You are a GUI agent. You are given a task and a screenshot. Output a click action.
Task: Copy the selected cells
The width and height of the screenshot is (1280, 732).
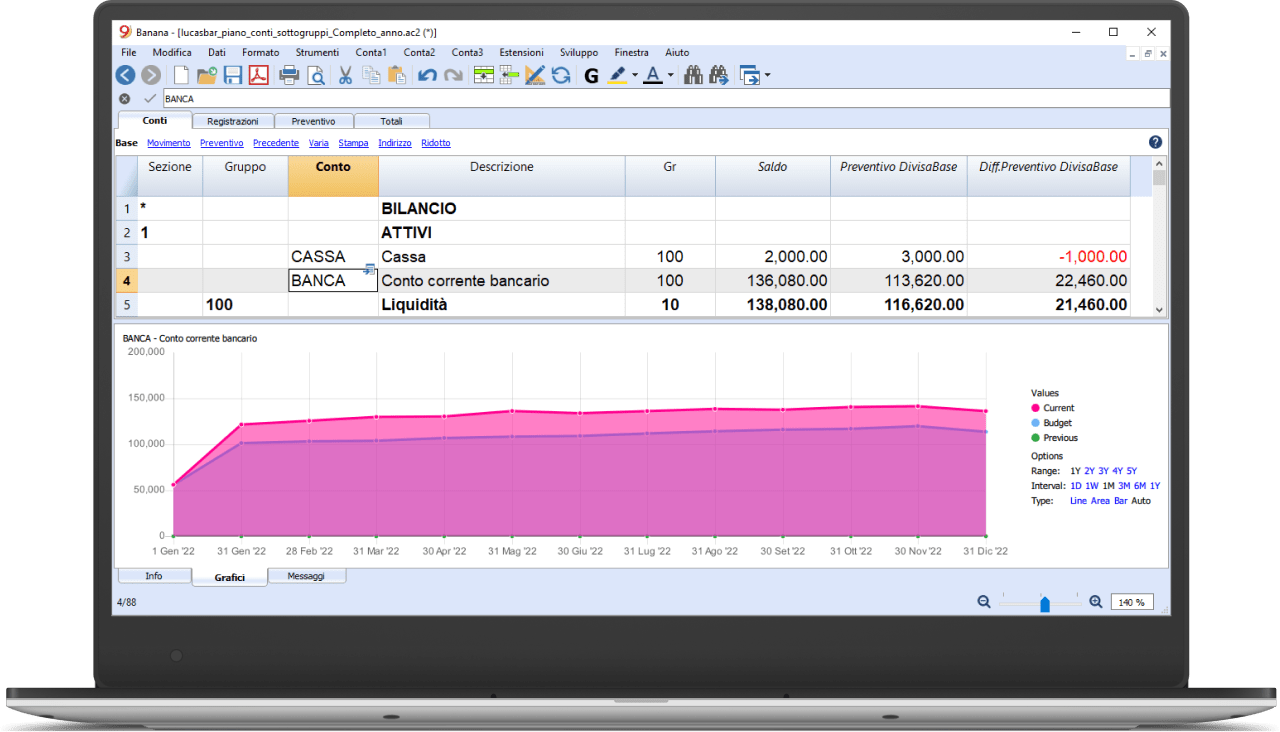(x=371, y=75)
